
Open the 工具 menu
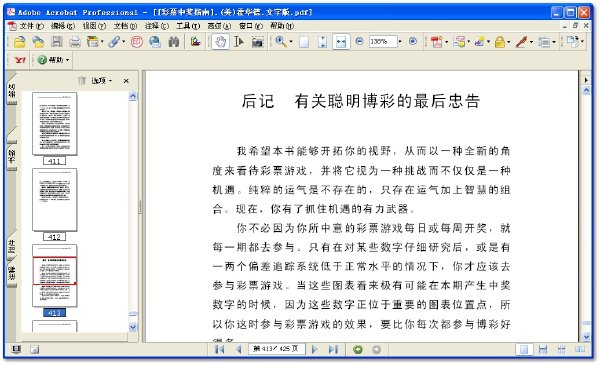click(188, 26)
